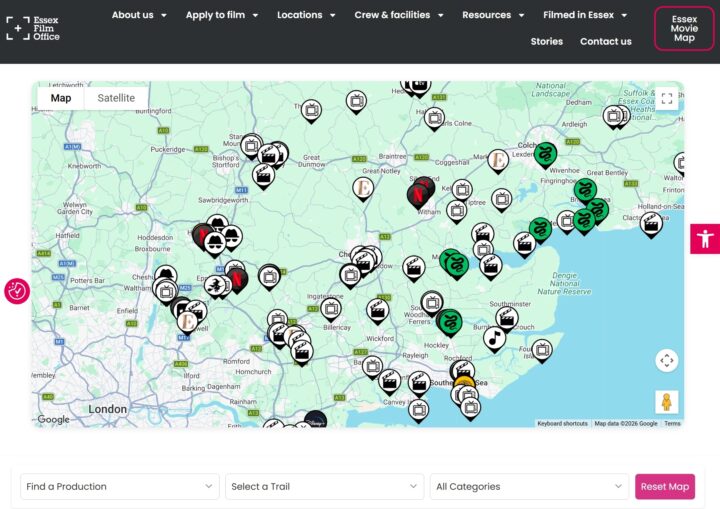Viewport: 720px width, 509px height.
Task: Click the clapperboard marker near Clacton-on-Sea
Action: [651, 224]
